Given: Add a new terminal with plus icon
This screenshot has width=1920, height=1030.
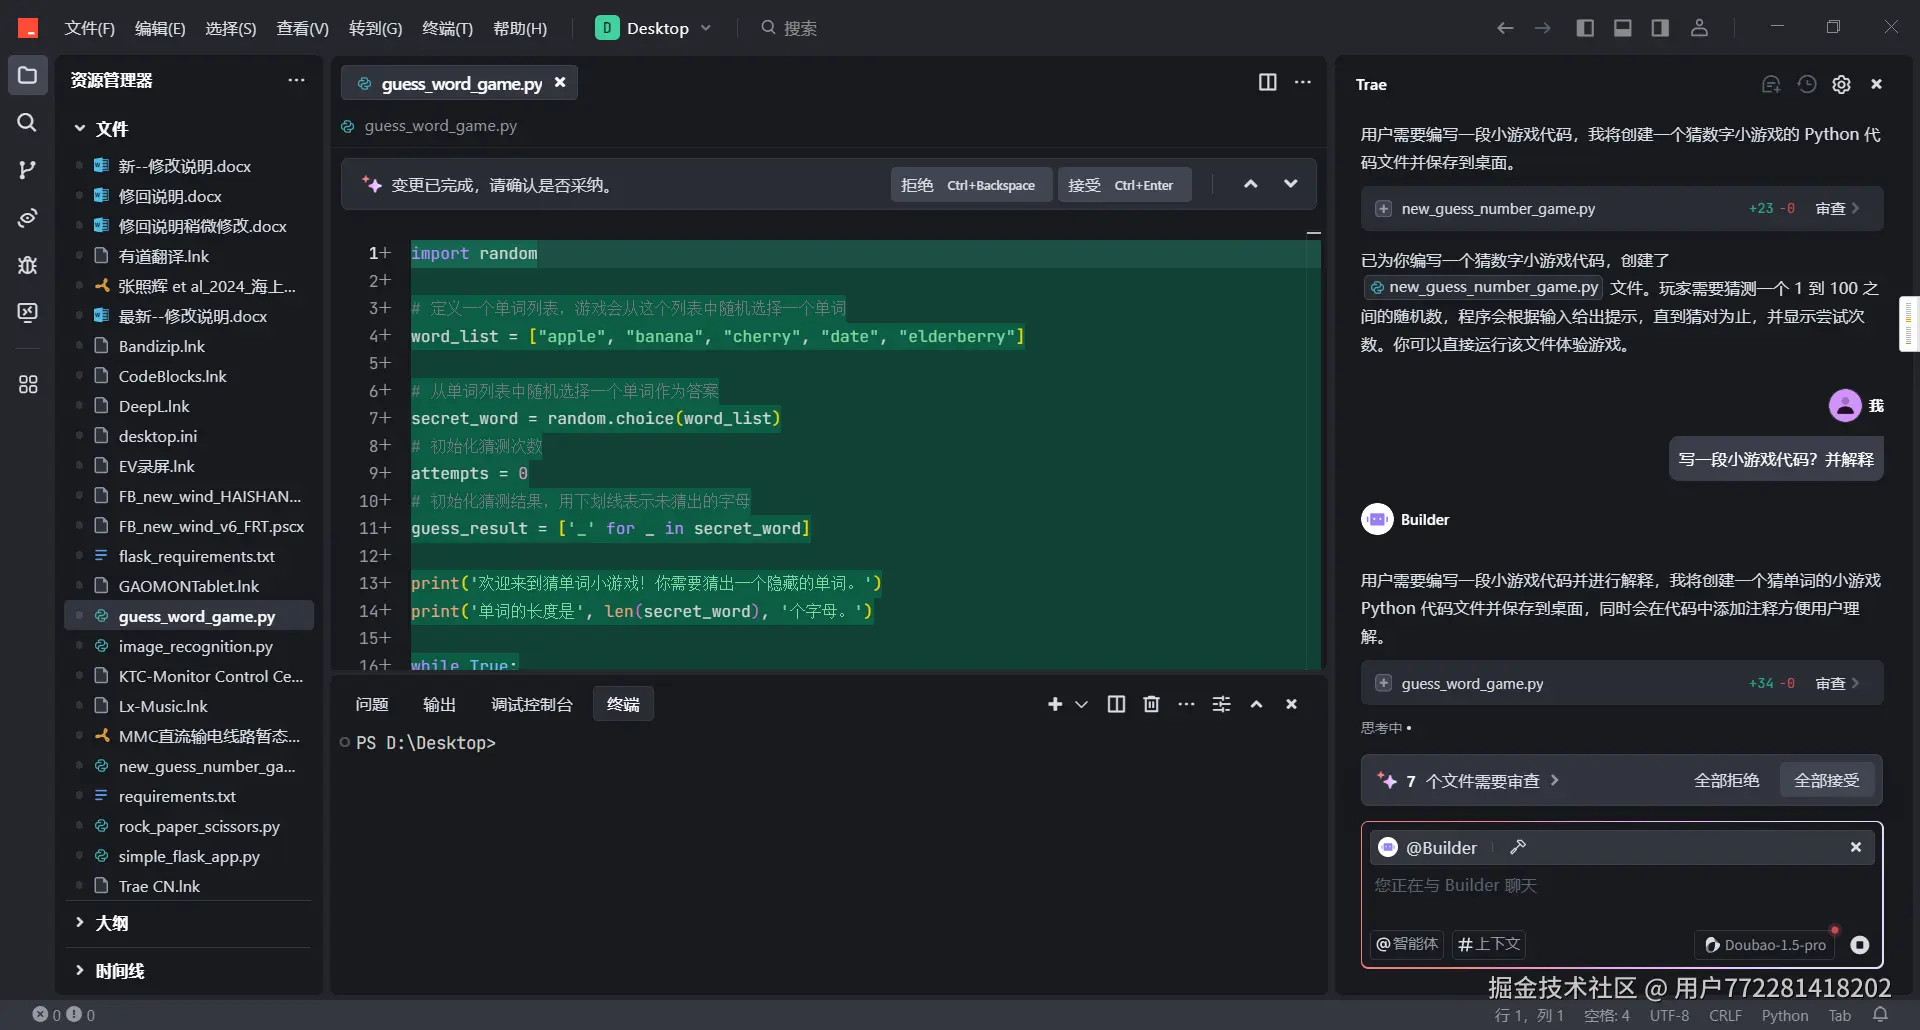Looking at the screenshot, I should point(1055,705).
